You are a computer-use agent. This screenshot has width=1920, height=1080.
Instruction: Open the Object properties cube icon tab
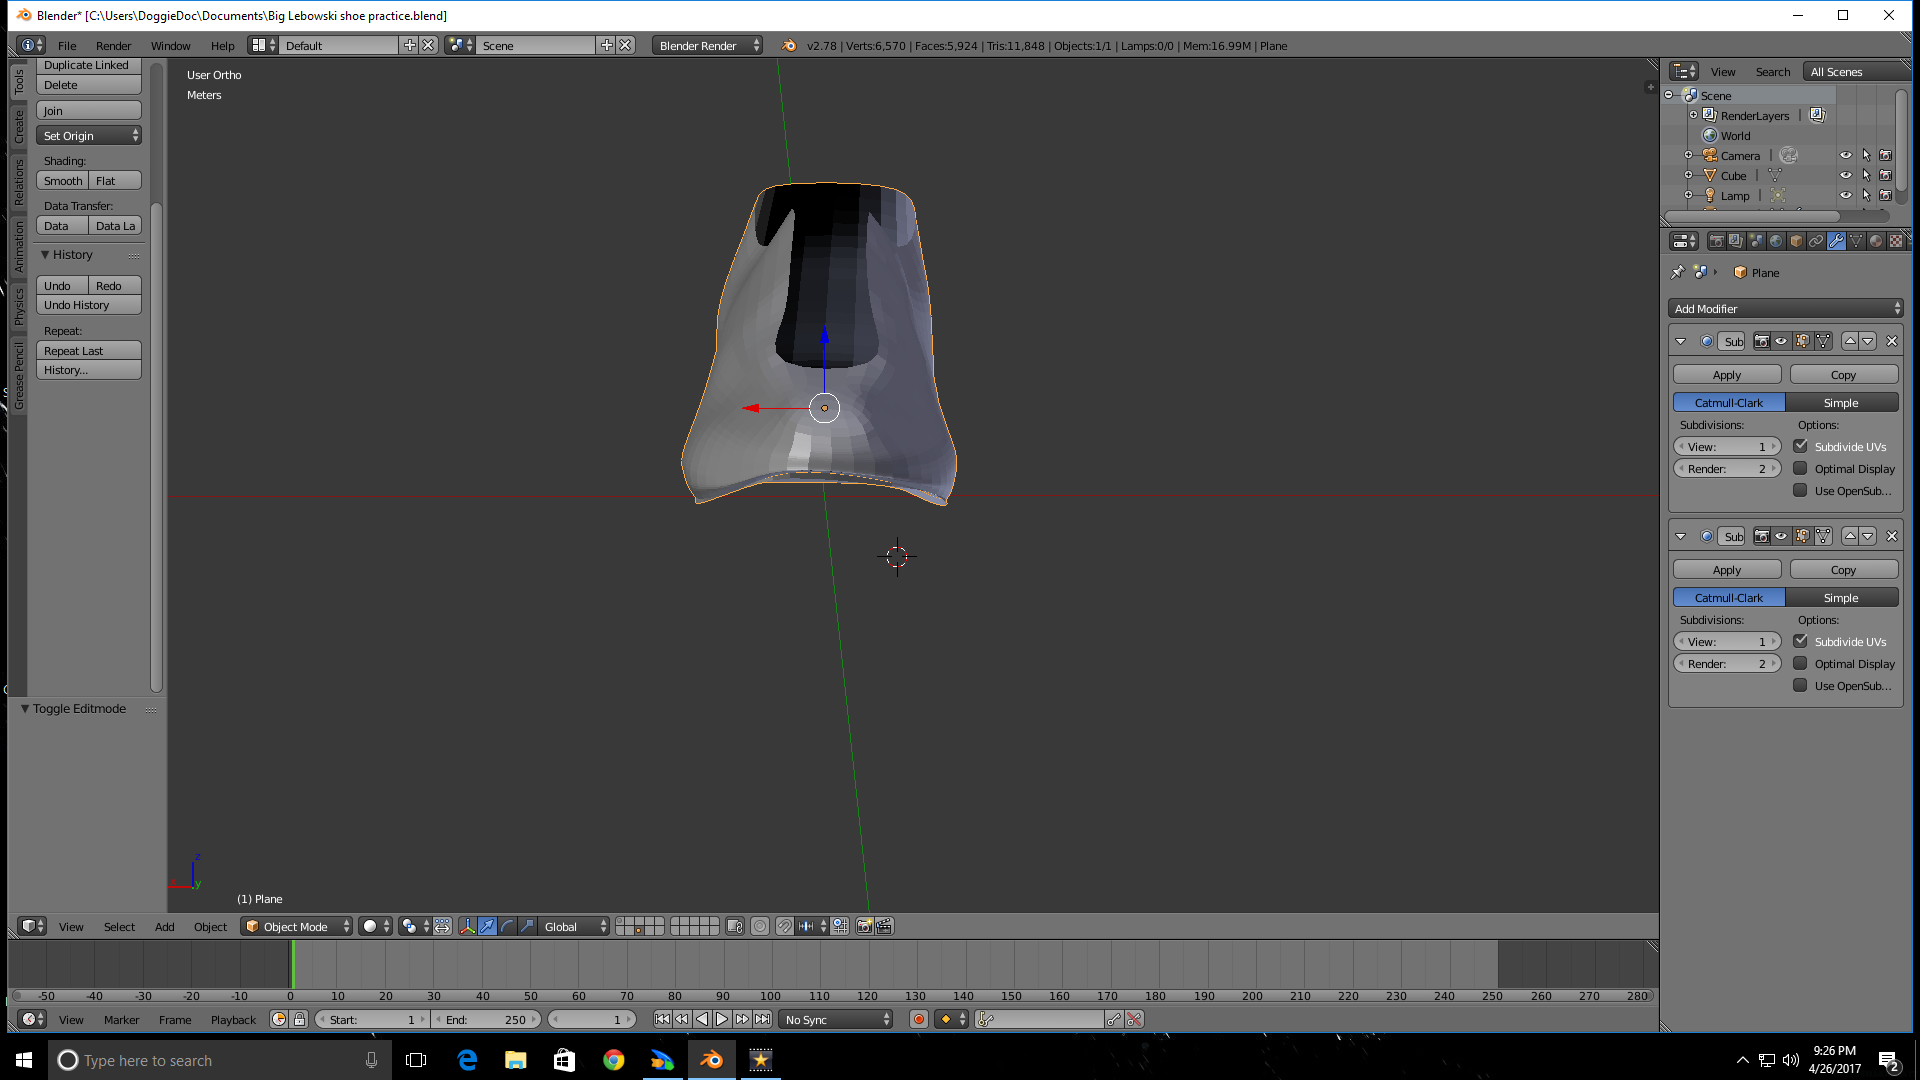tap(1796, 241)
